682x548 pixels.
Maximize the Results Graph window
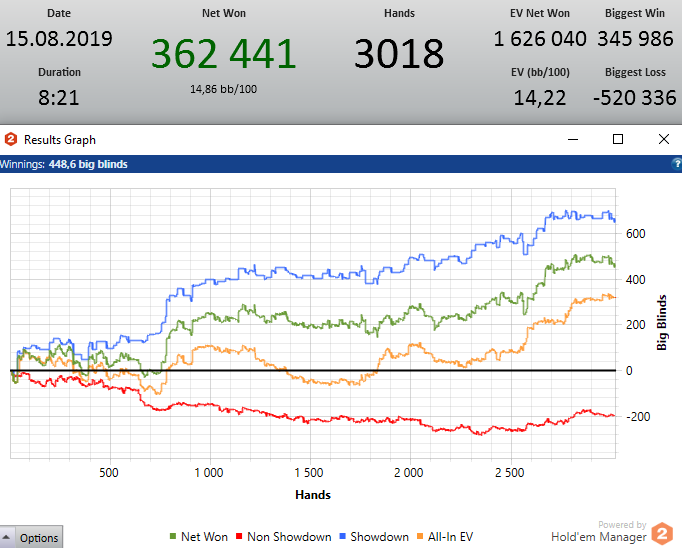pos(618,139)
